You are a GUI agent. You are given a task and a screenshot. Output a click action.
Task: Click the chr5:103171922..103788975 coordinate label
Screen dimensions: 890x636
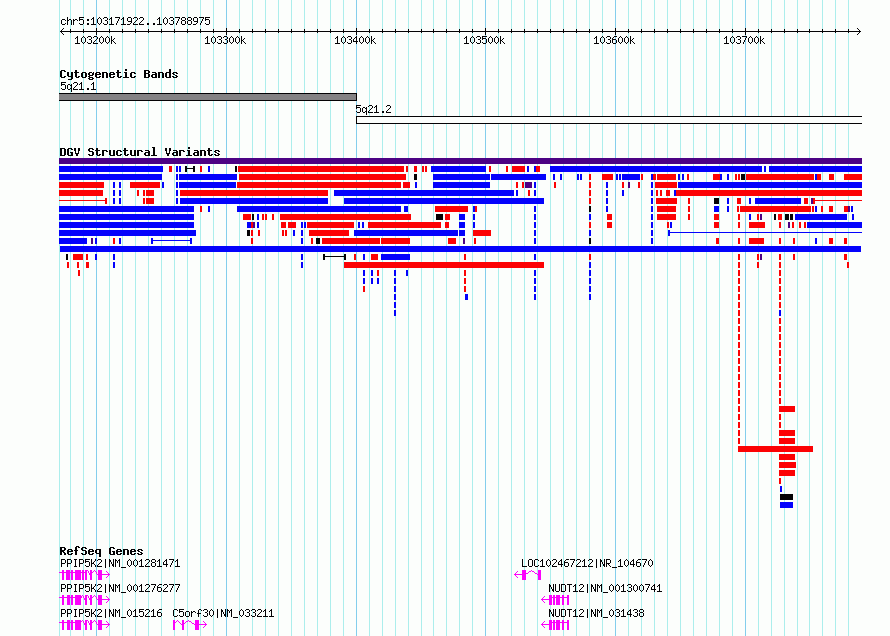tap(135, 21)
